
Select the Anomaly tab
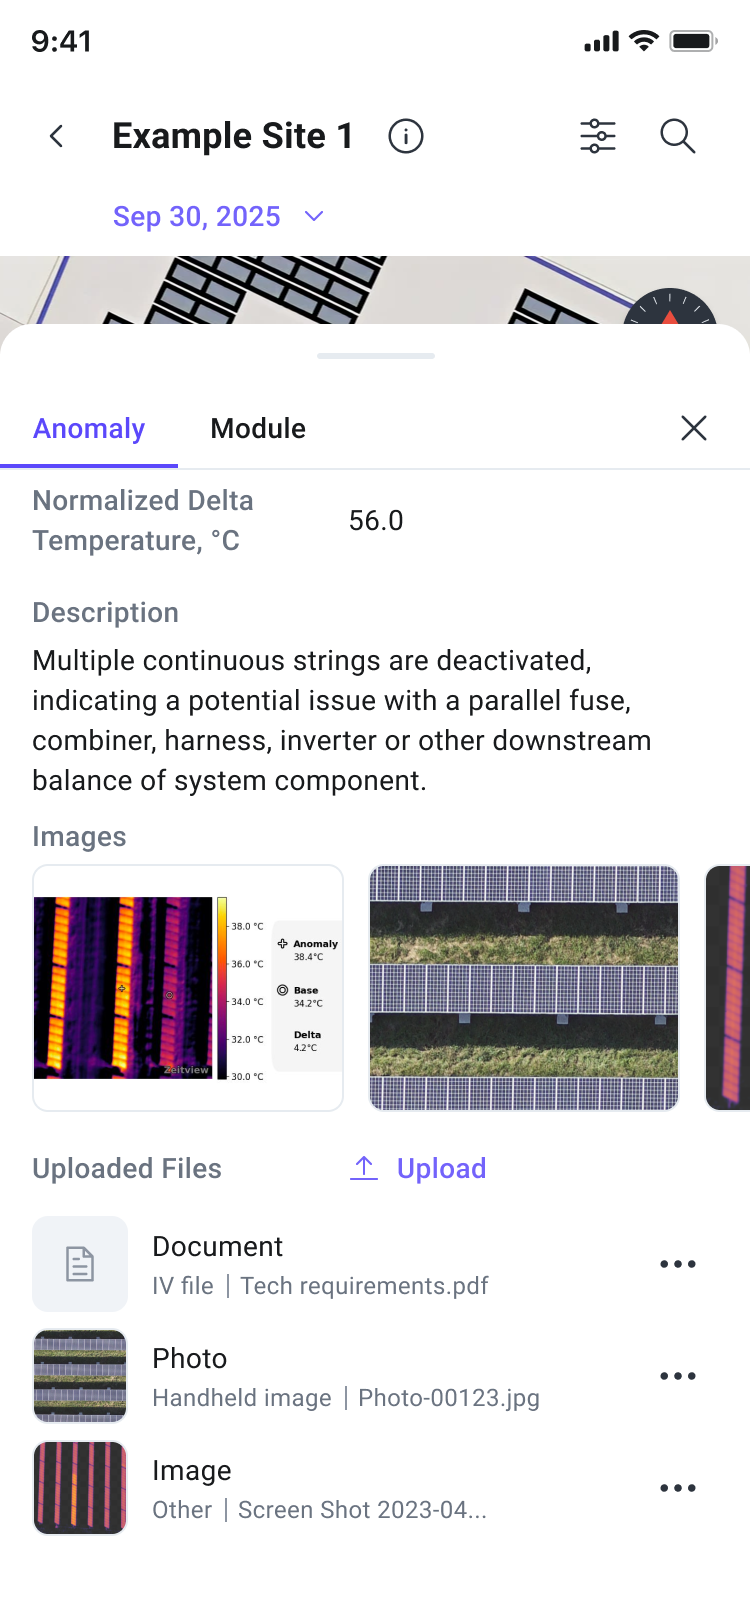coord(89,428)
